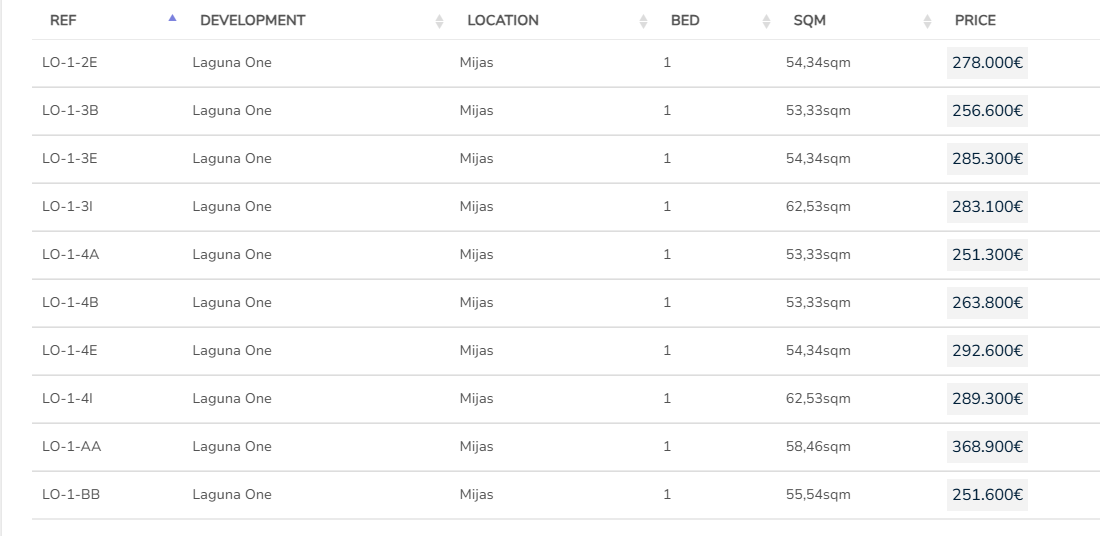Click the 283.100€ price badge

tap(987, 207)
